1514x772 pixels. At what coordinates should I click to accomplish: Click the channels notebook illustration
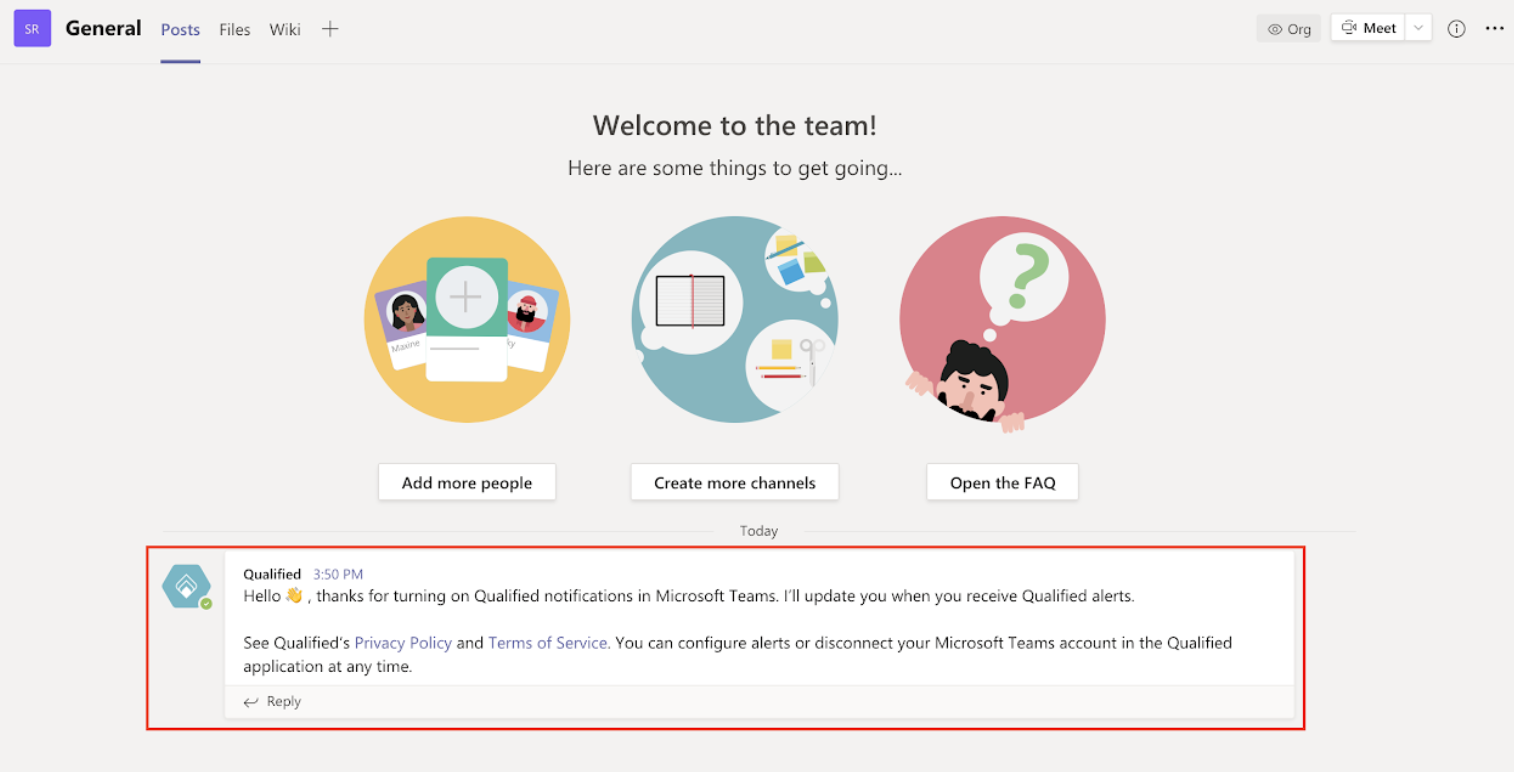[735, 320]
